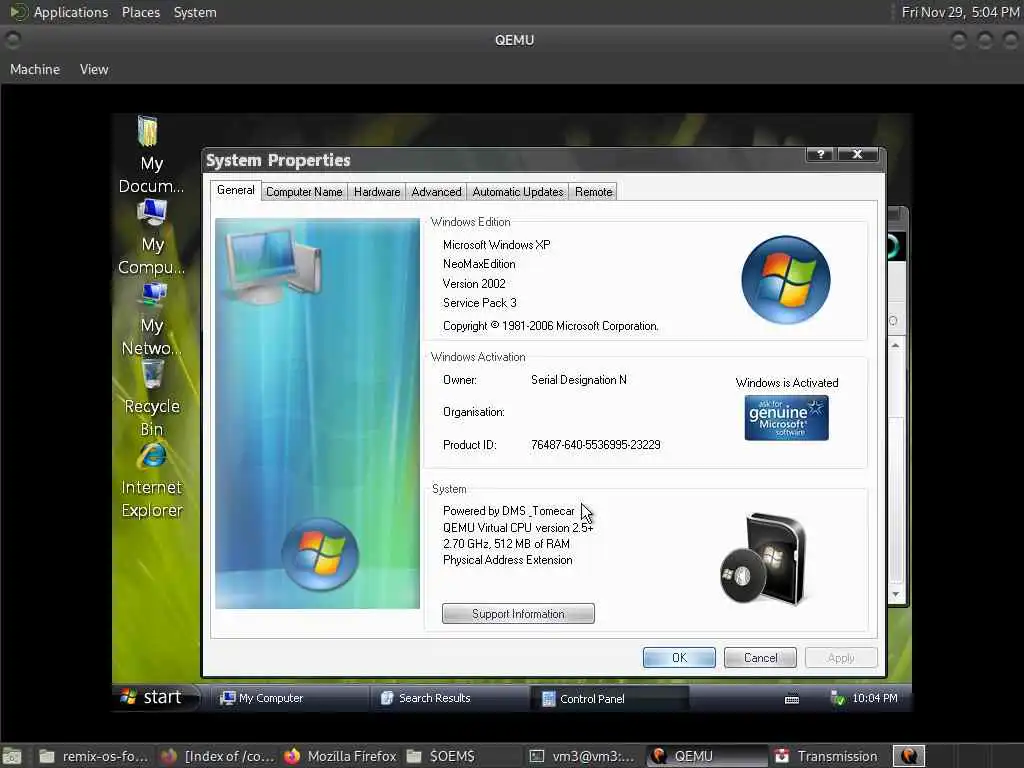Open the Hardware tab
1024x768 pixels.
[x=377, y=192]
